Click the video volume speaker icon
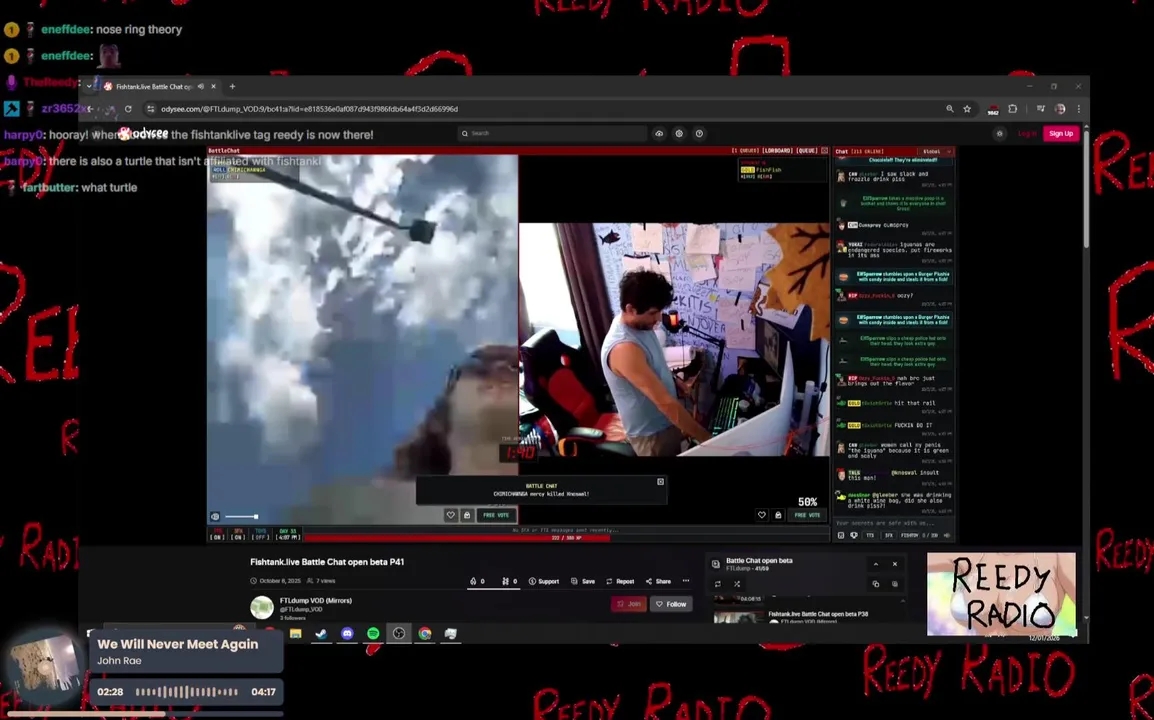Image resolution: width=1154 pixels, height=720 pixels. click(x=215, y=516)
